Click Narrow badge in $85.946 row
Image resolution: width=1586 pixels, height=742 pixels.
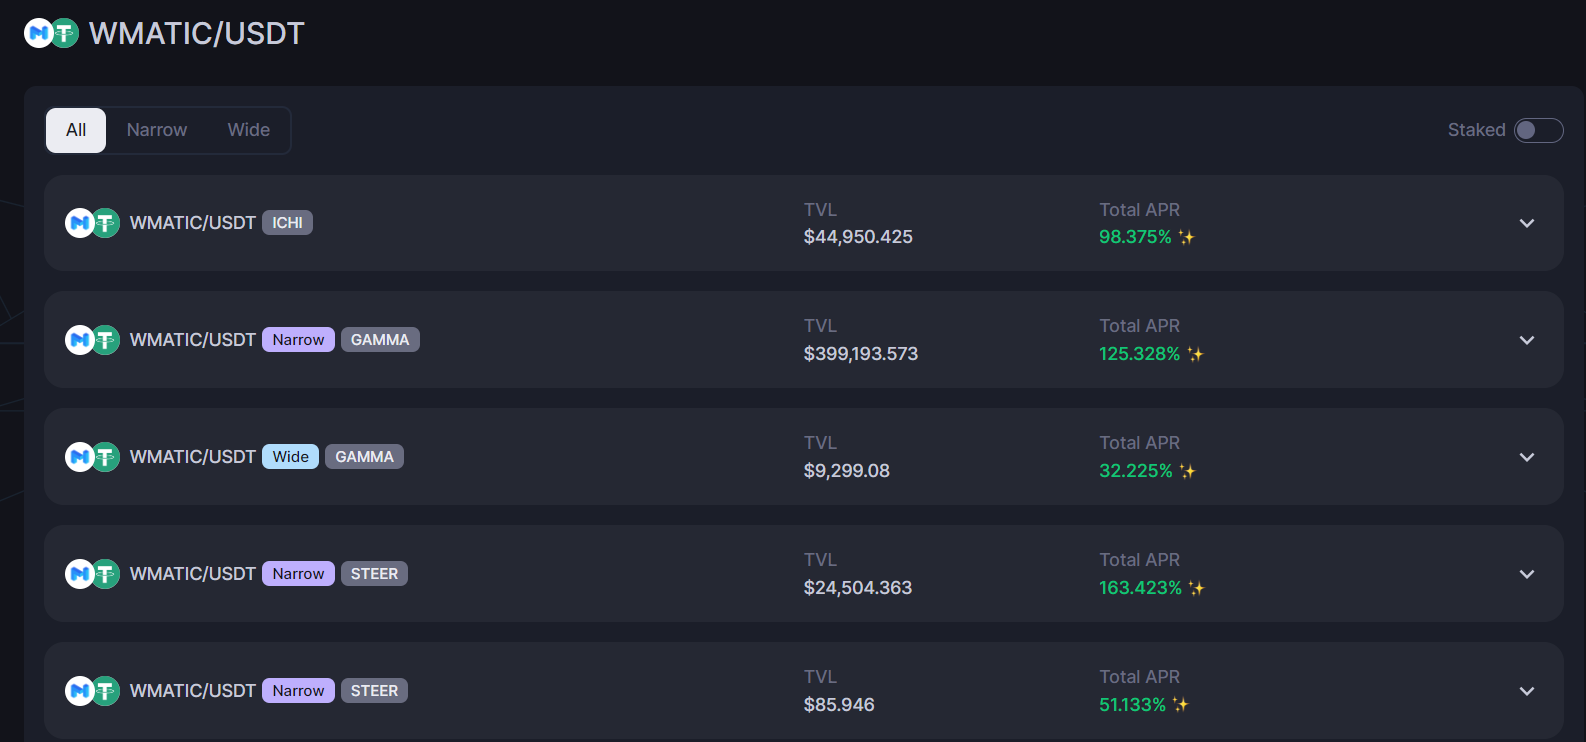point(298,691)
